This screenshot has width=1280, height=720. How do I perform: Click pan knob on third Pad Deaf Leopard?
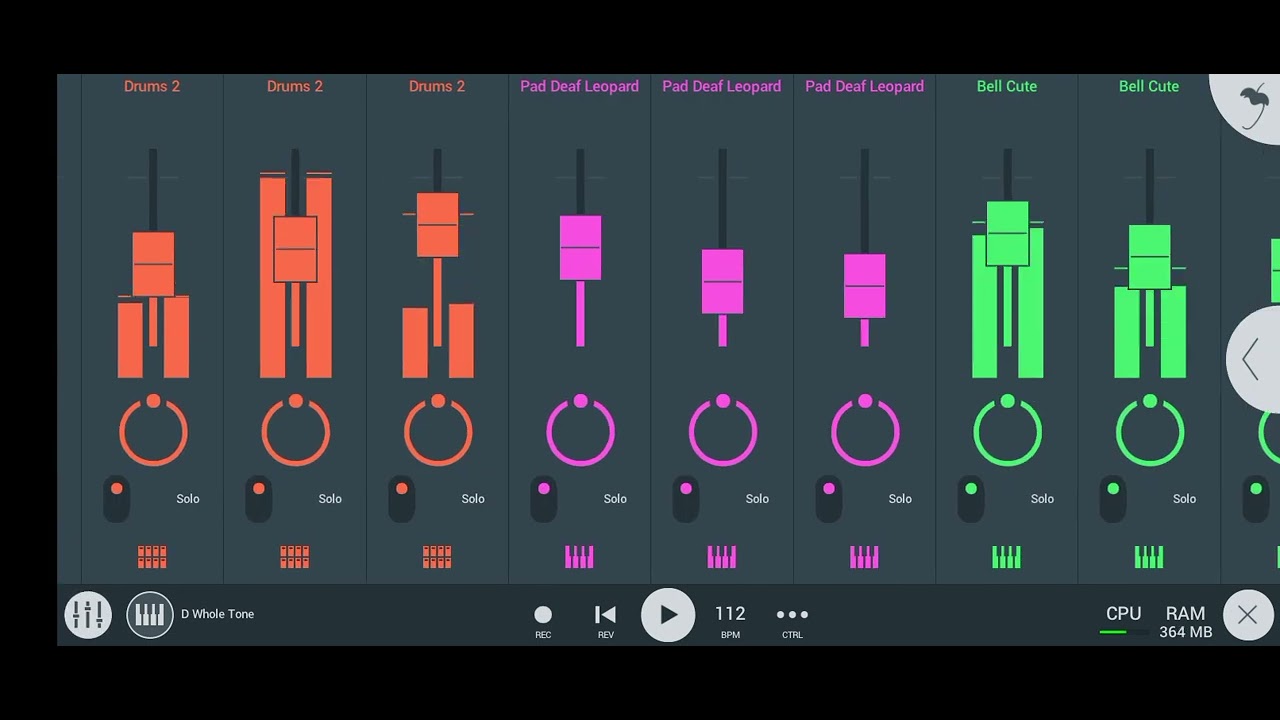tap(865, 431)
